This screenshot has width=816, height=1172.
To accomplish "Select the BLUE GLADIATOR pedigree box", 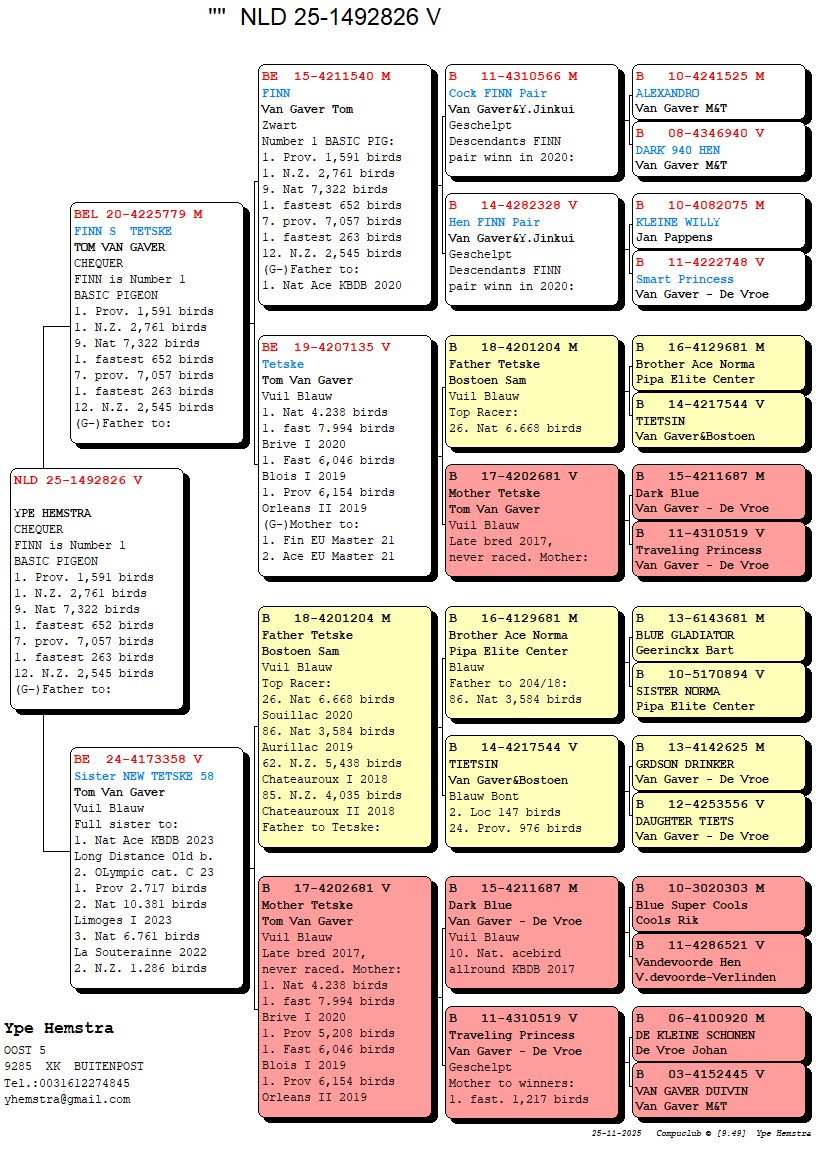I will [x=717, y=634].
